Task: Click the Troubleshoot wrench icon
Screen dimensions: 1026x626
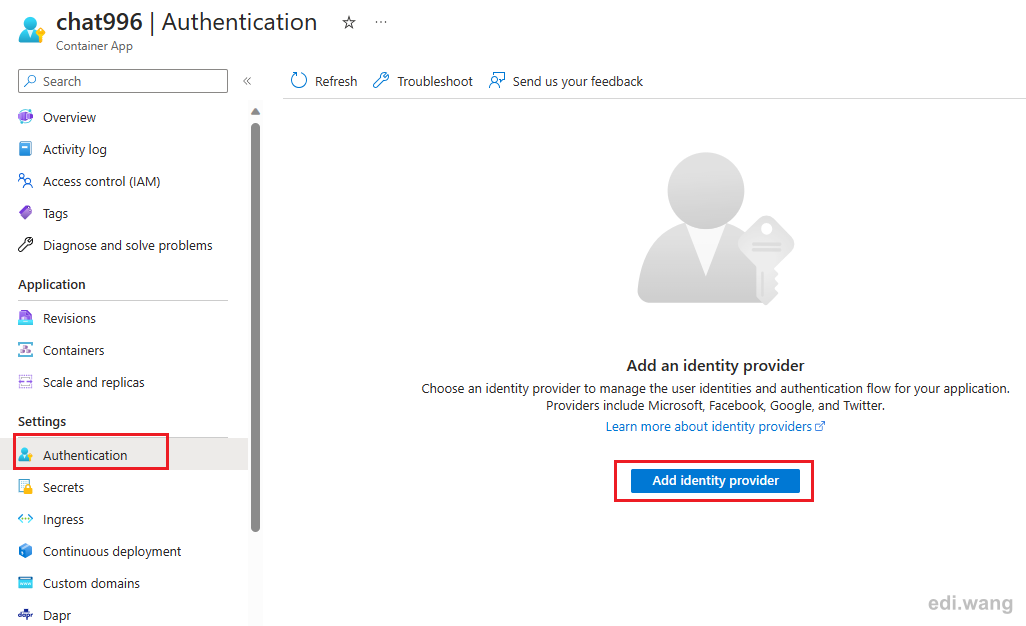Action: (x=381, y=80)
